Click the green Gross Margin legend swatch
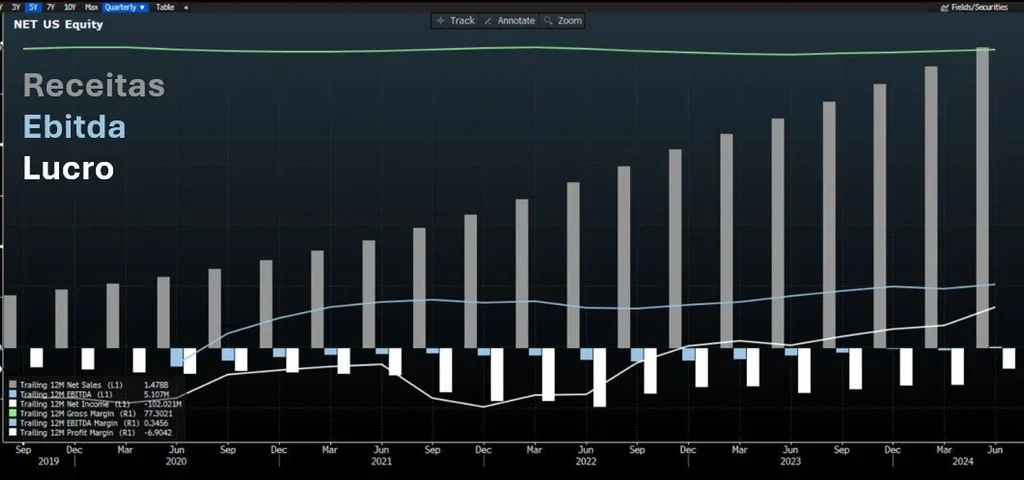The width and height of the screenshot is (1024, 480). [x=14, y=414]
